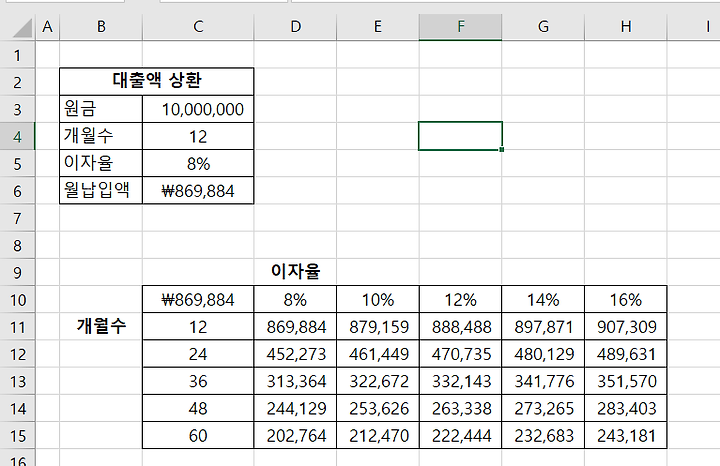The height and width of the screenshot is (466, 720).
Task: Click the Select All corner triangle
Action: 22,28
